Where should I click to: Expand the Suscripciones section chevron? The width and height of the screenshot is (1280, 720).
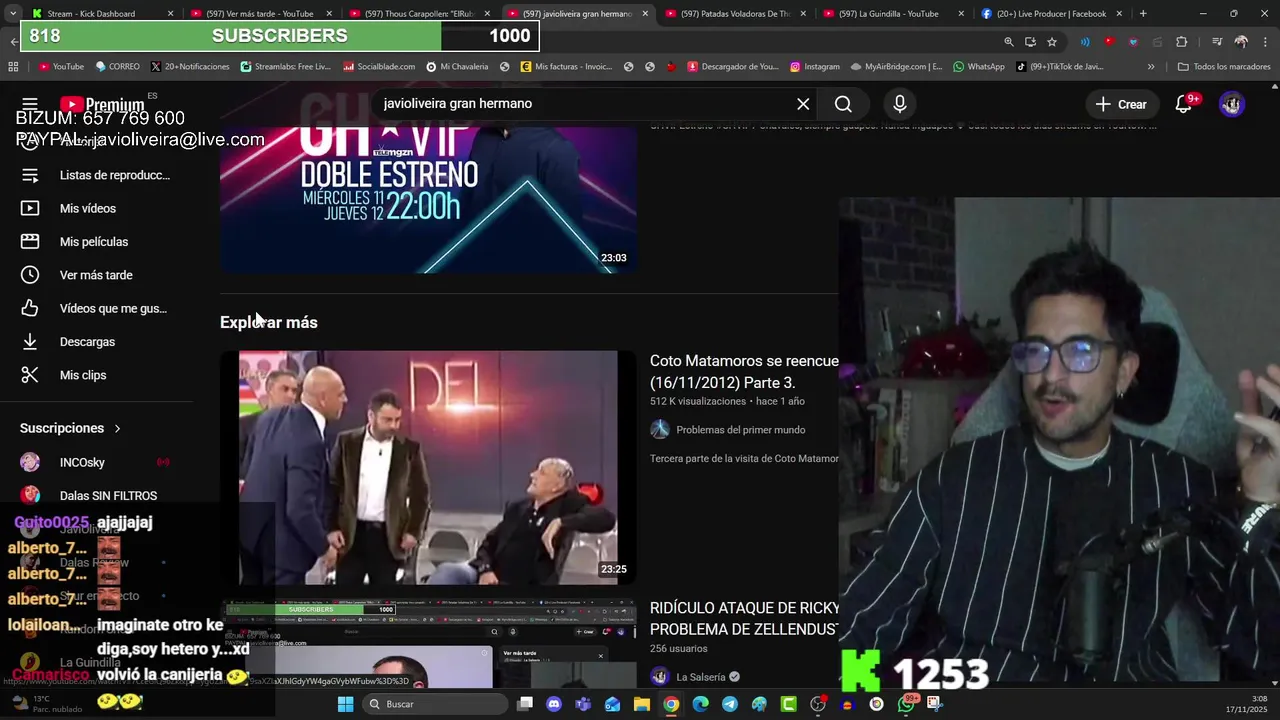(x=117, y=428)
